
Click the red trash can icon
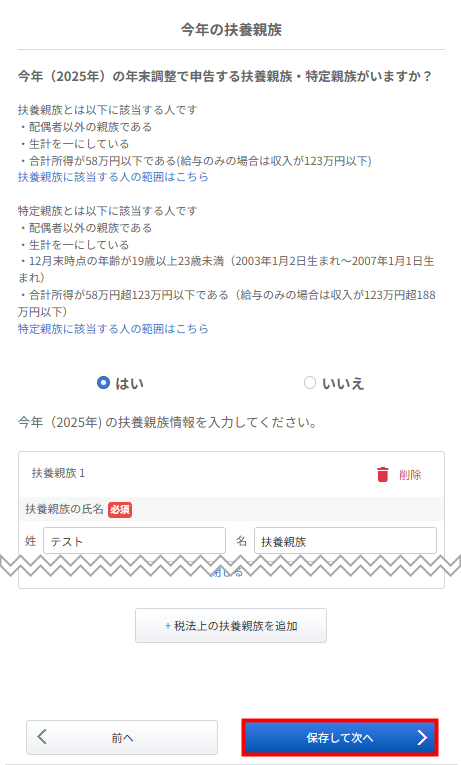pyautogui.click(x=383, y=474)
